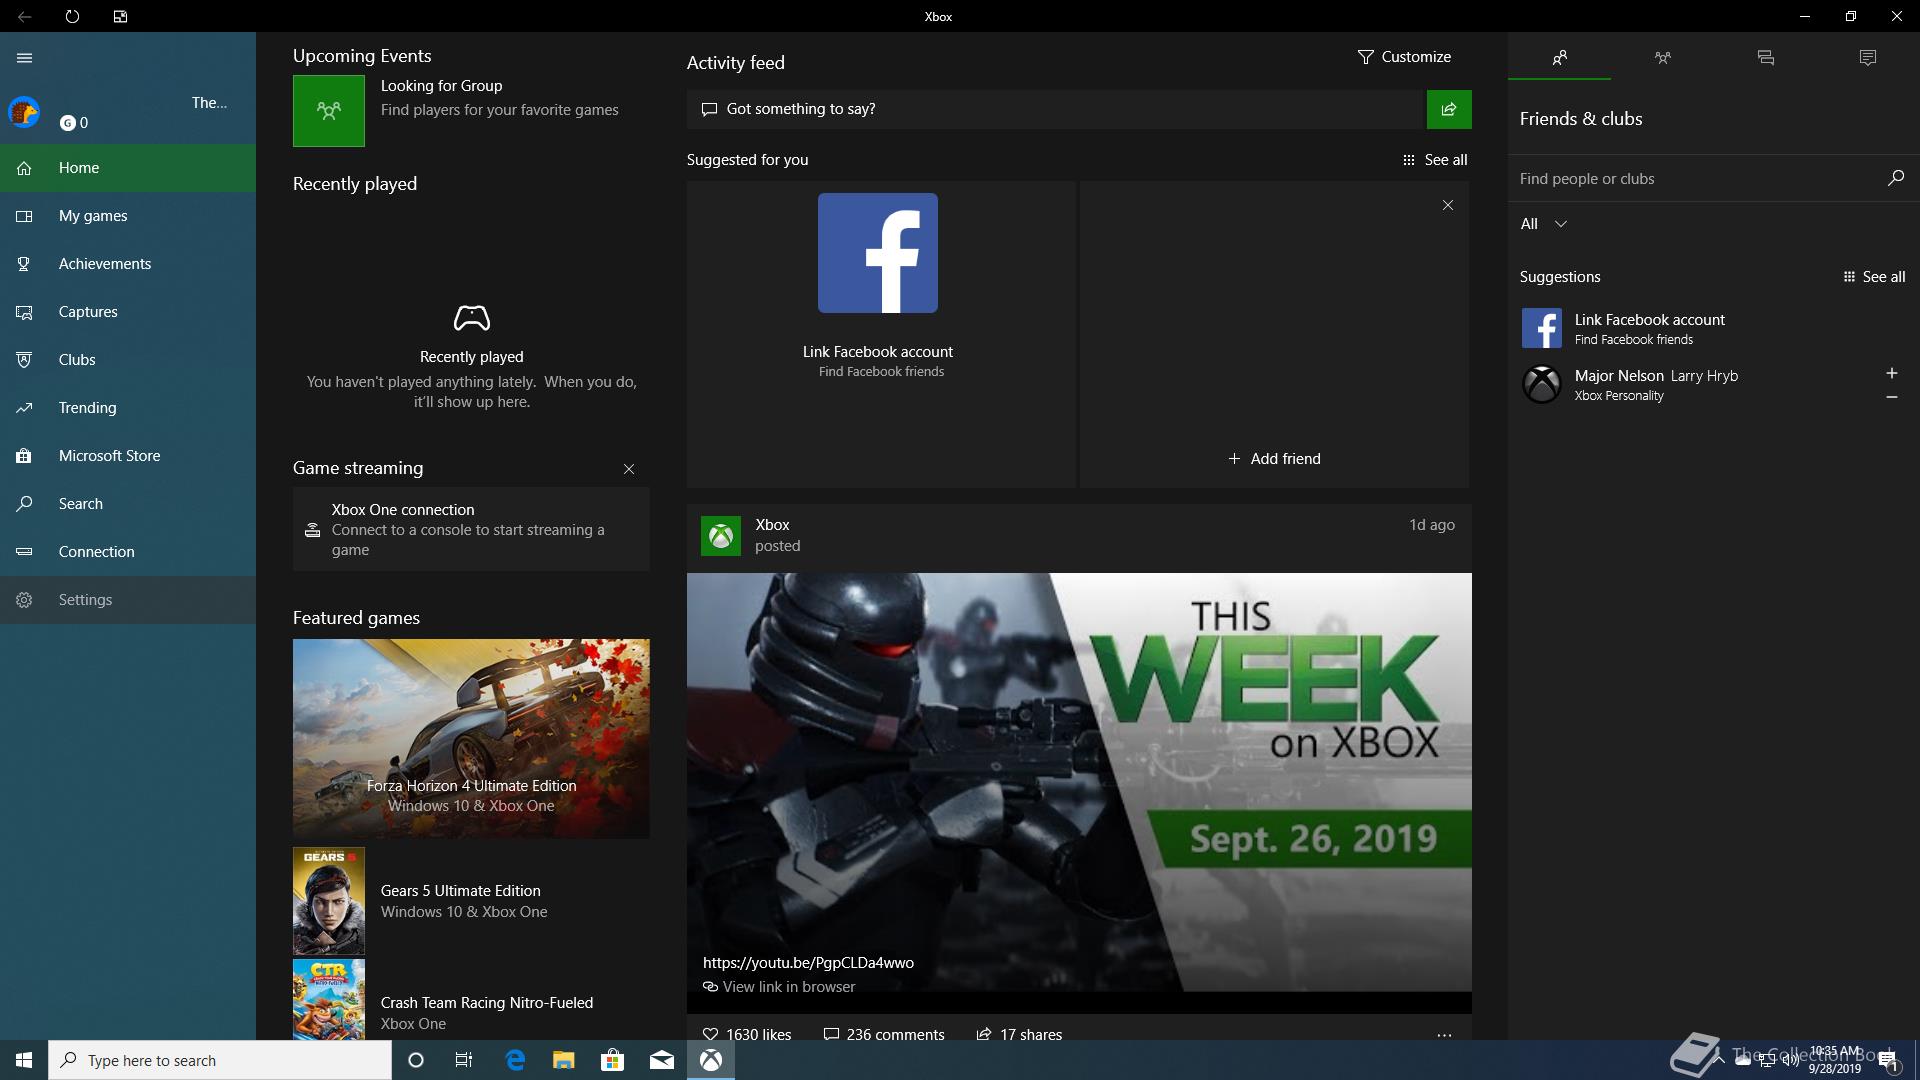
Task: Launch Microsoft Edge from taskbar
Action: click(x=515, y=1060)
